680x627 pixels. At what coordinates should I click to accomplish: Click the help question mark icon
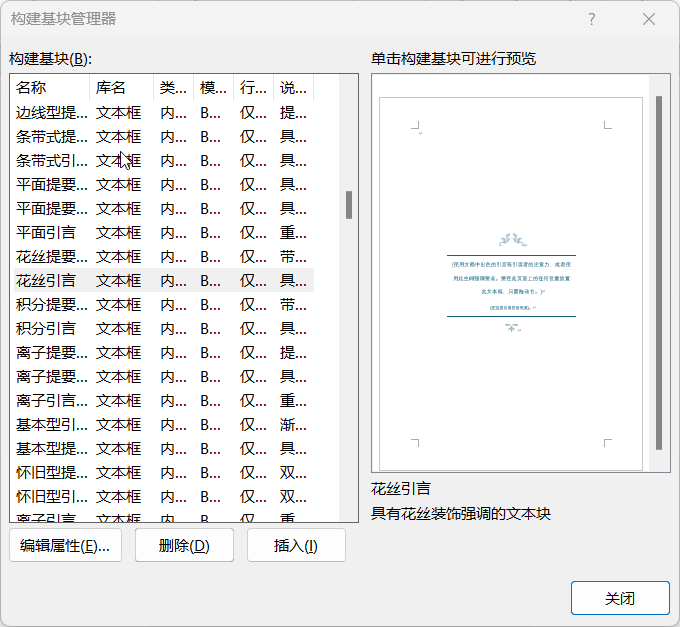point(592,19)
